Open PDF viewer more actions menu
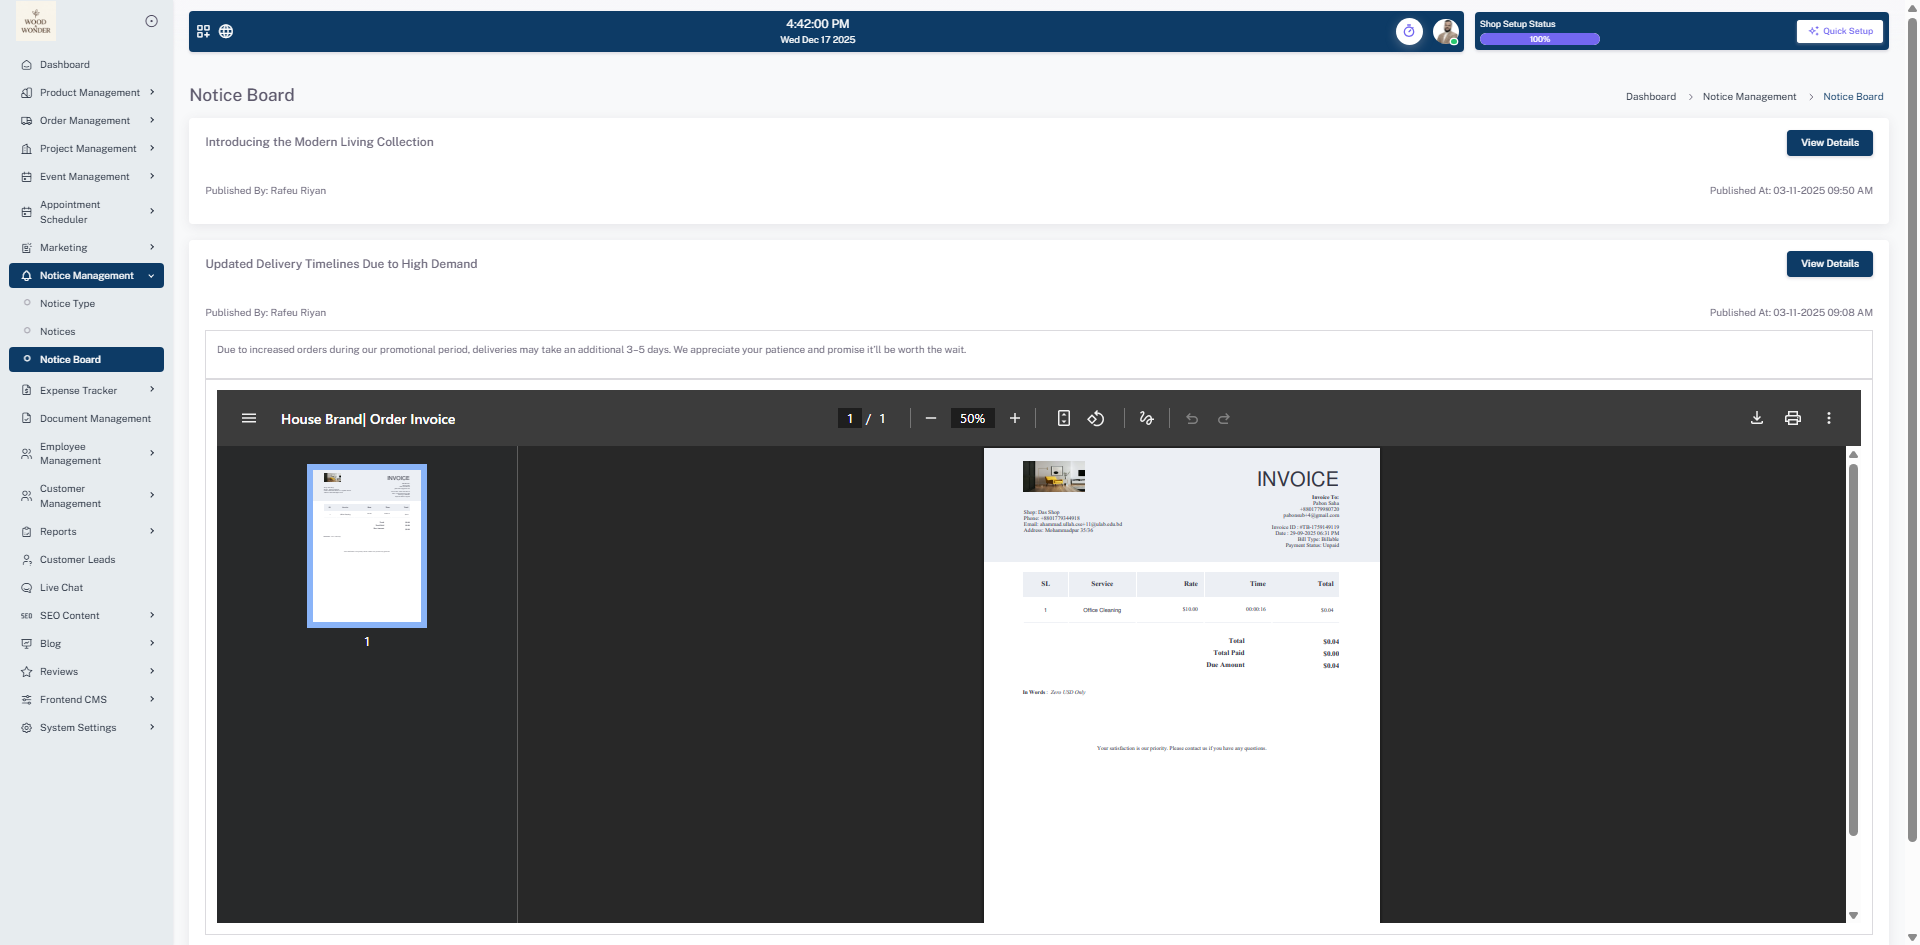1920x945 pixels. click(x=1828, y=418)
